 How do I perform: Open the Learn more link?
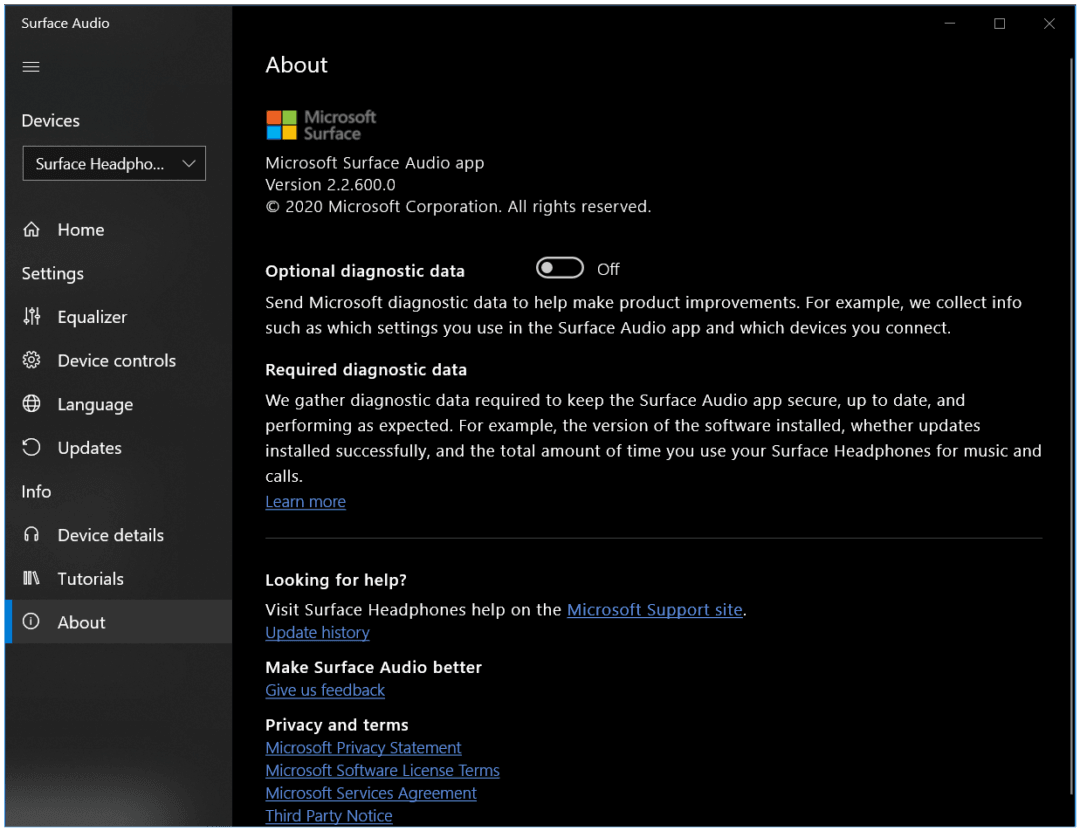[x=305, y=501]
